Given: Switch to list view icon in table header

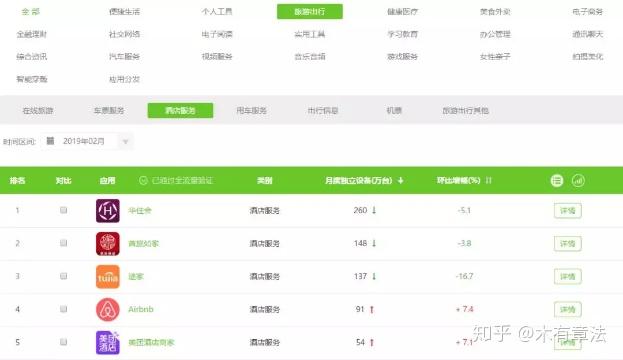Looking at the screenshot, I should pyautogui.click(x=557, y=181).
